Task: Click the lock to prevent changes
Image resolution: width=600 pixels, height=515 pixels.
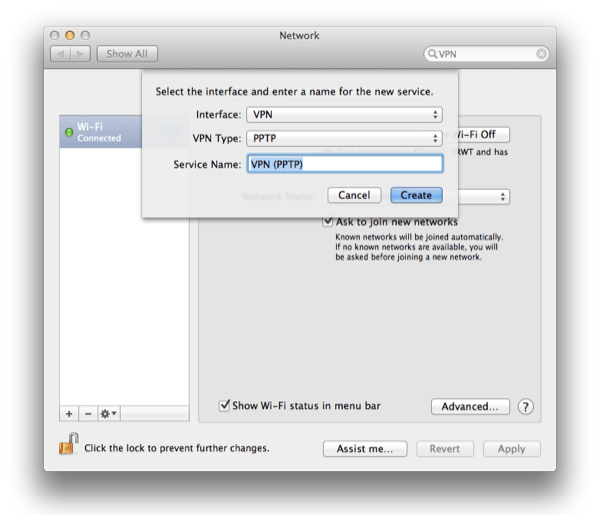Action: (x=68, y=444)
